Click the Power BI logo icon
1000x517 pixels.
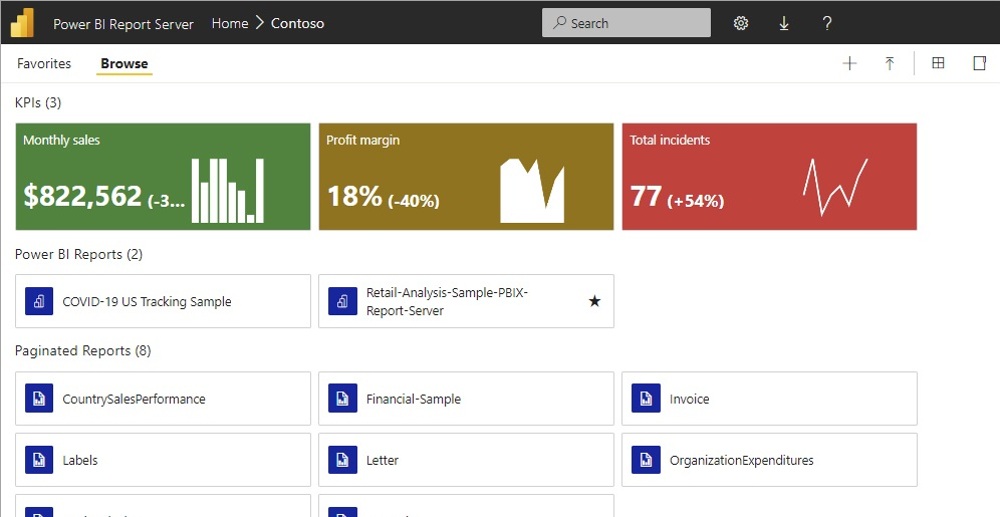(x=22, y=22)
